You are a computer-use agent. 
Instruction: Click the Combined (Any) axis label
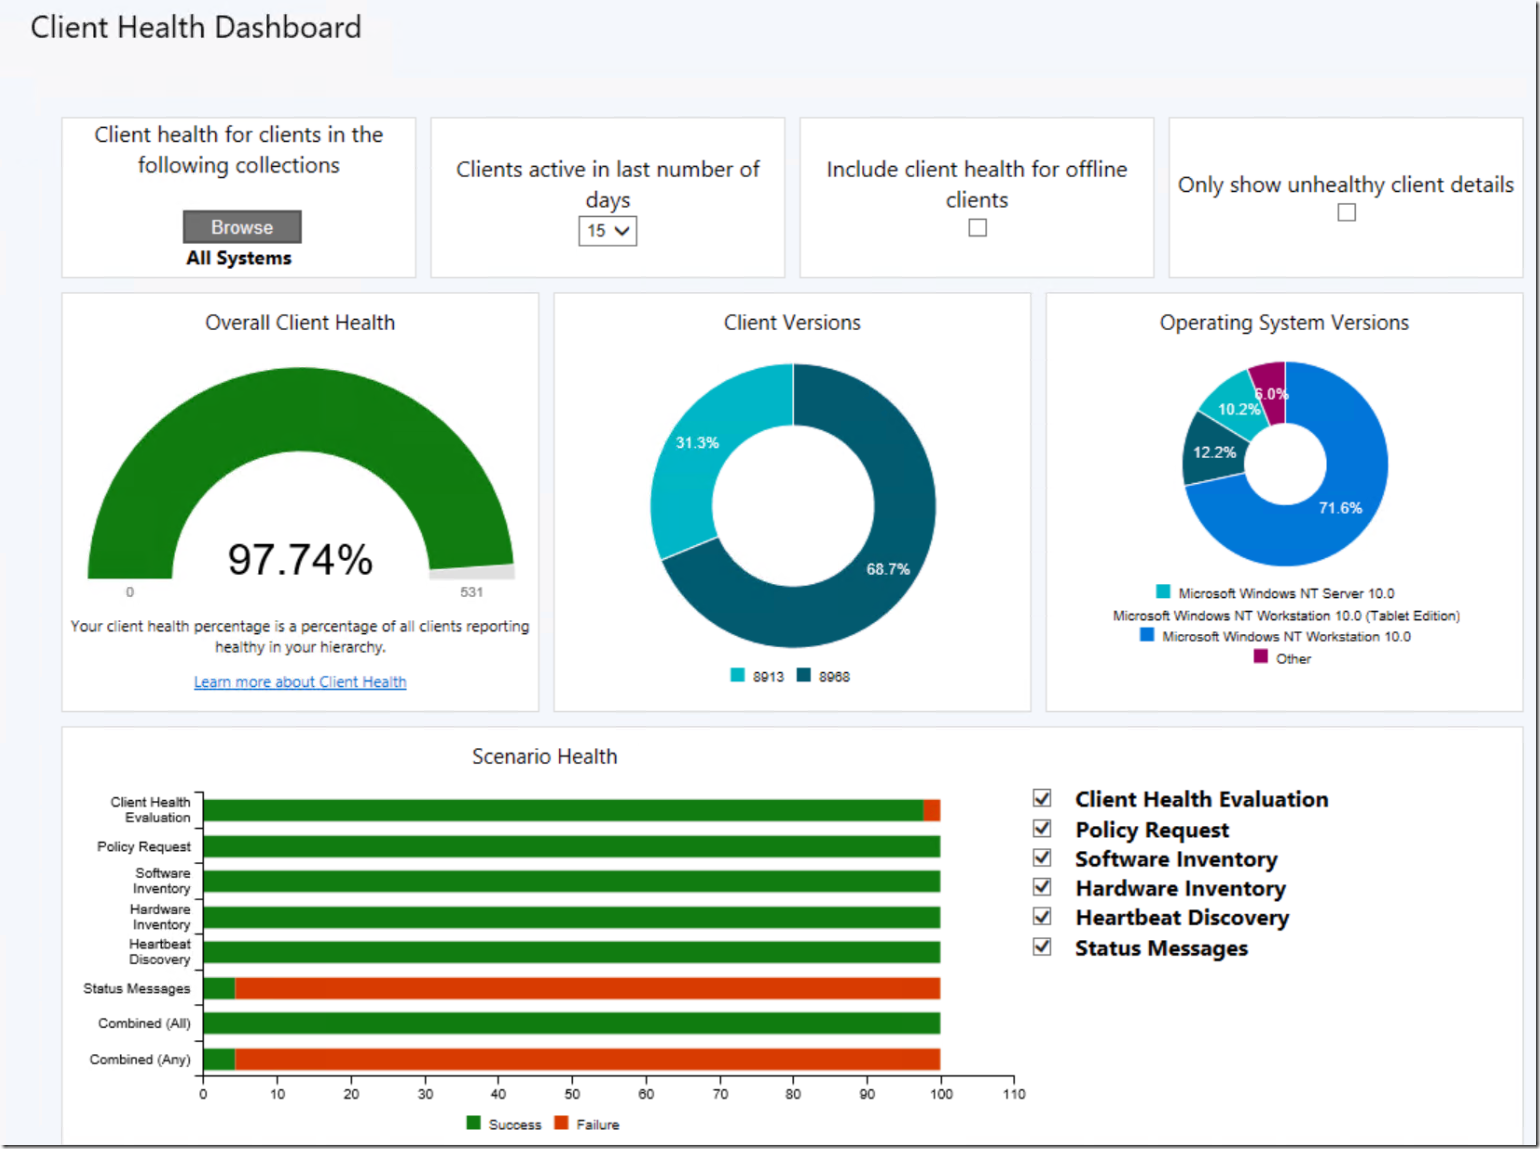coord(140,1059)
